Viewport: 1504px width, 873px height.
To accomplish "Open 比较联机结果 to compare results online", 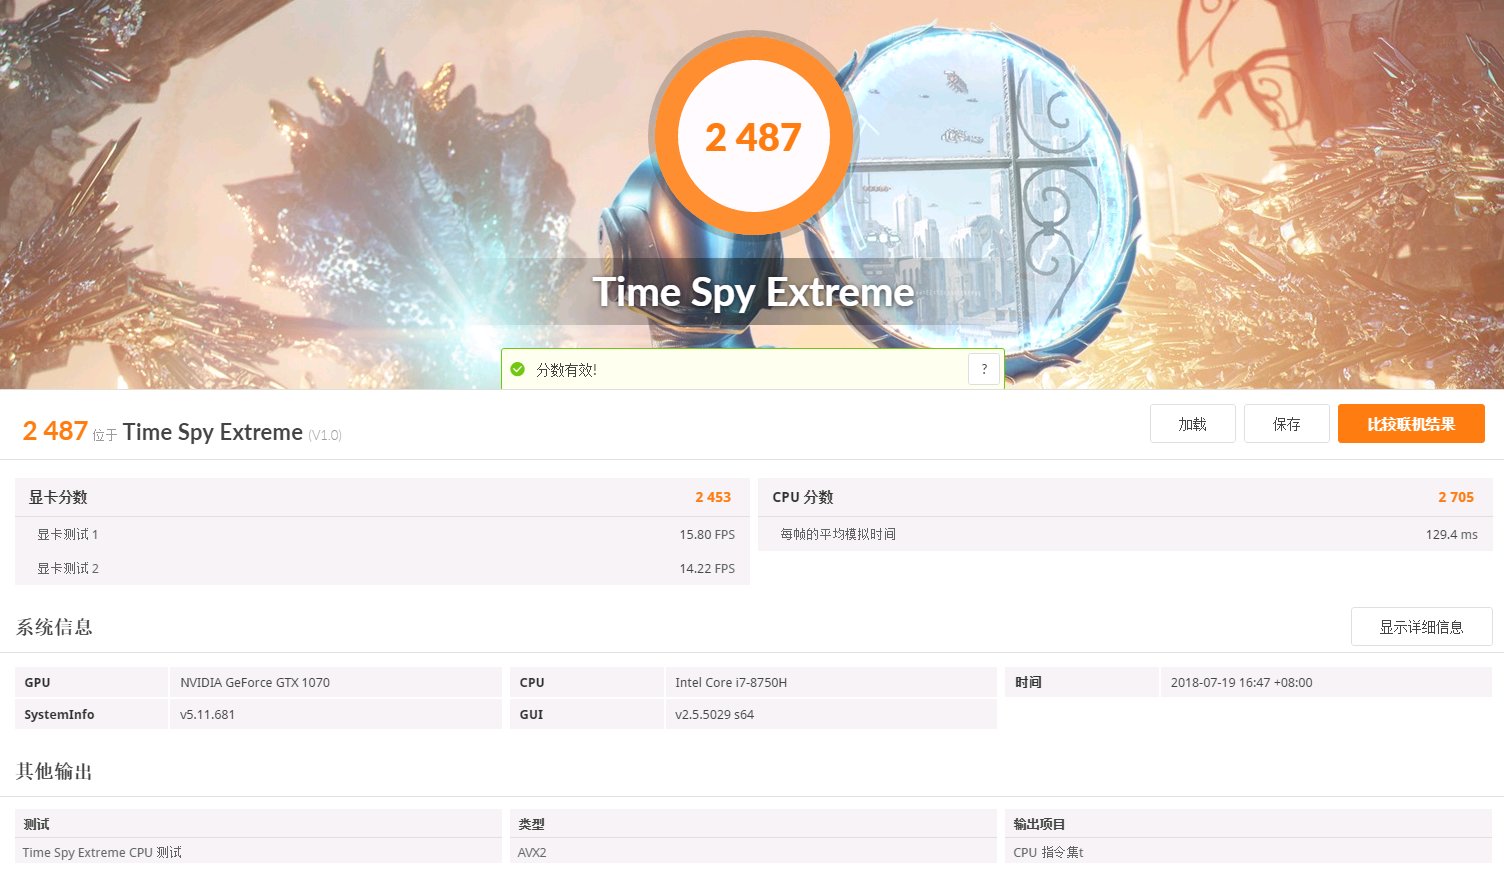I will [x=1411, y=424].
